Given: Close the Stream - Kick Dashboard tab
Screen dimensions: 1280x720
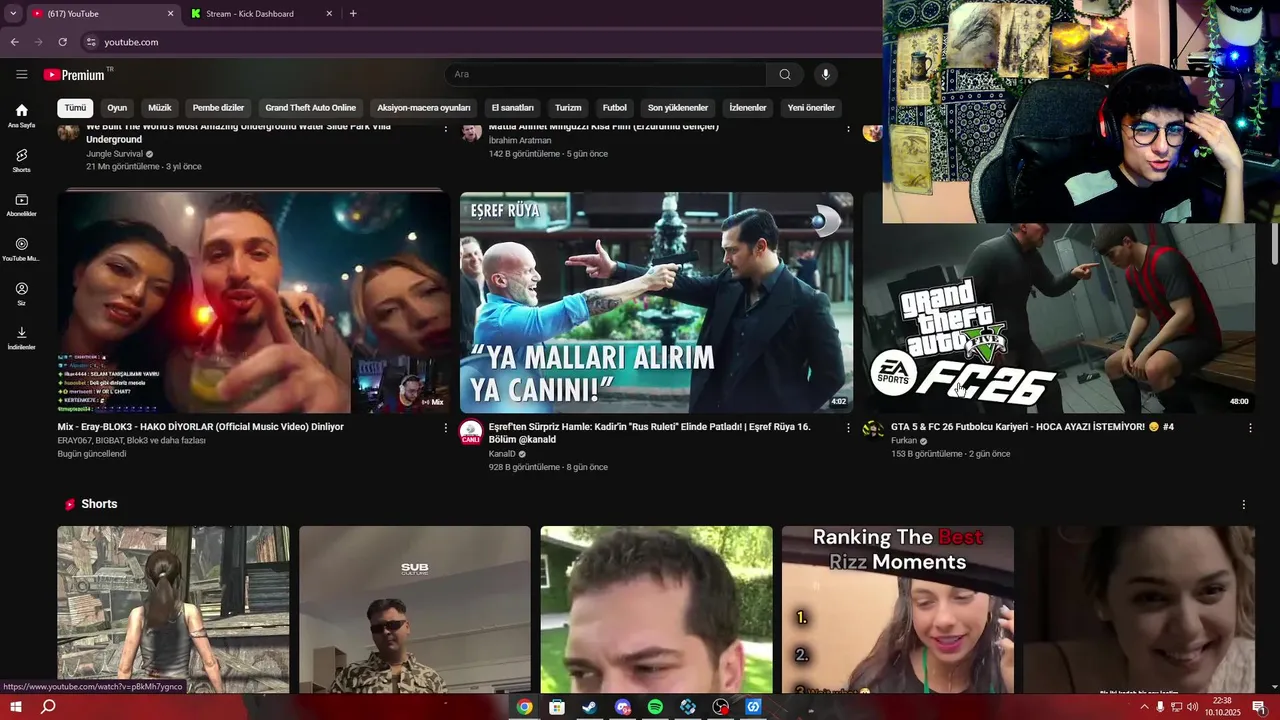Looking at the screenshot, I should tap(329, 14).
